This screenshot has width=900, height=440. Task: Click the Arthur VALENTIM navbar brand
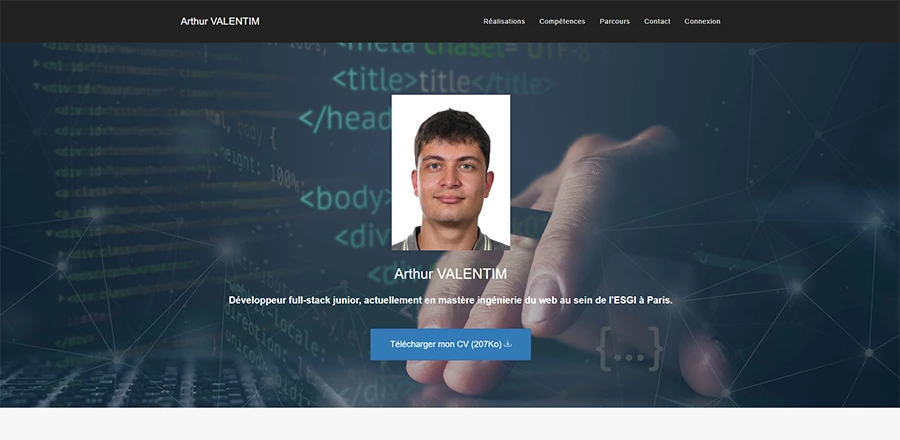coord(219,21)
